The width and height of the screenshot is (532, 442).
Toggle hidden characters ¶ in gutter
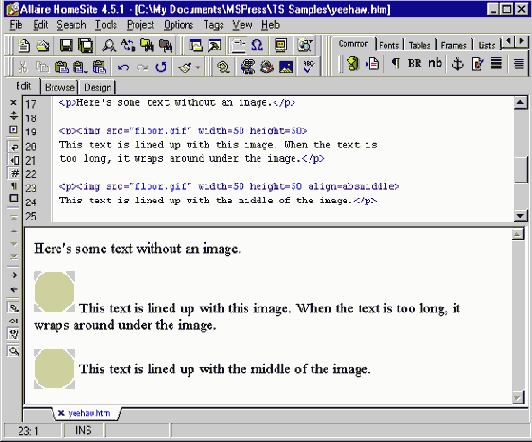[x=14, y=186]
